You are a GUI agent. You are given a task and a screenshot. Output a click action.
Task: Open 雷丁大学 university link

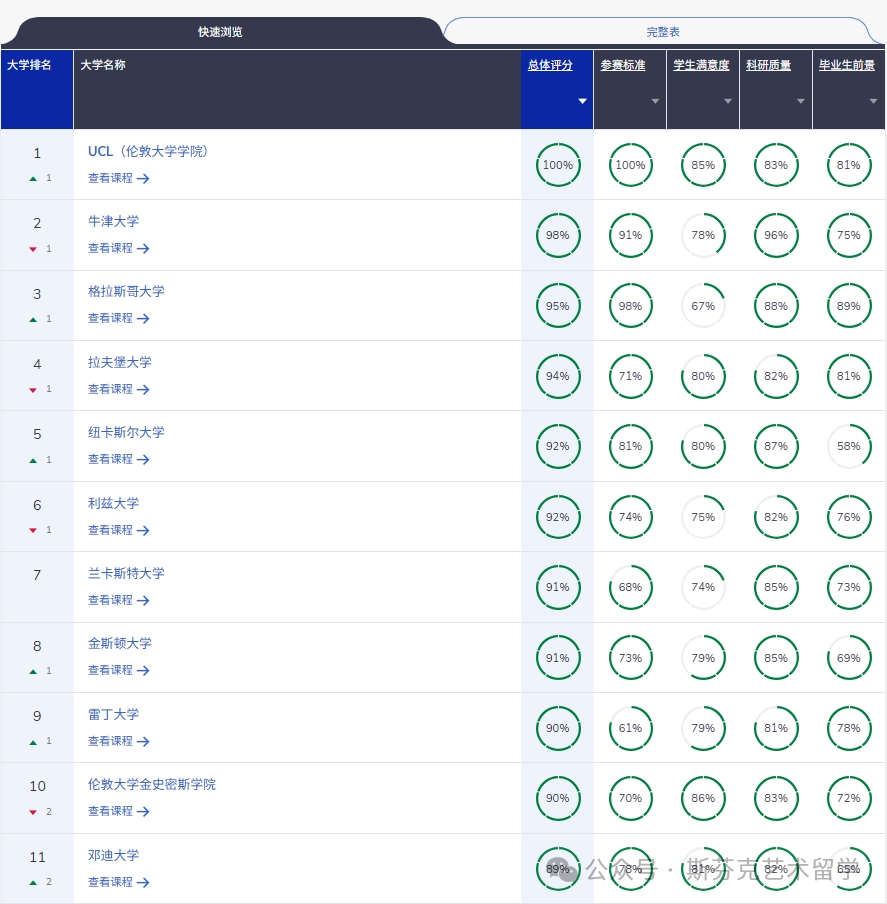(x=114, y=714)
